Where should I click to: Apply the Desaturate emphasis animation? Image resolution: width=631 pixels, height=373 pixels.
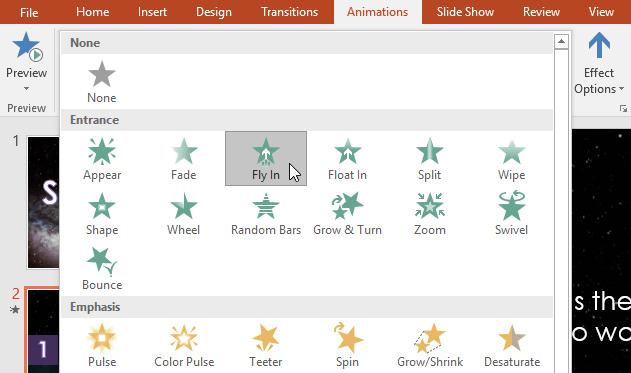[512, 346]
